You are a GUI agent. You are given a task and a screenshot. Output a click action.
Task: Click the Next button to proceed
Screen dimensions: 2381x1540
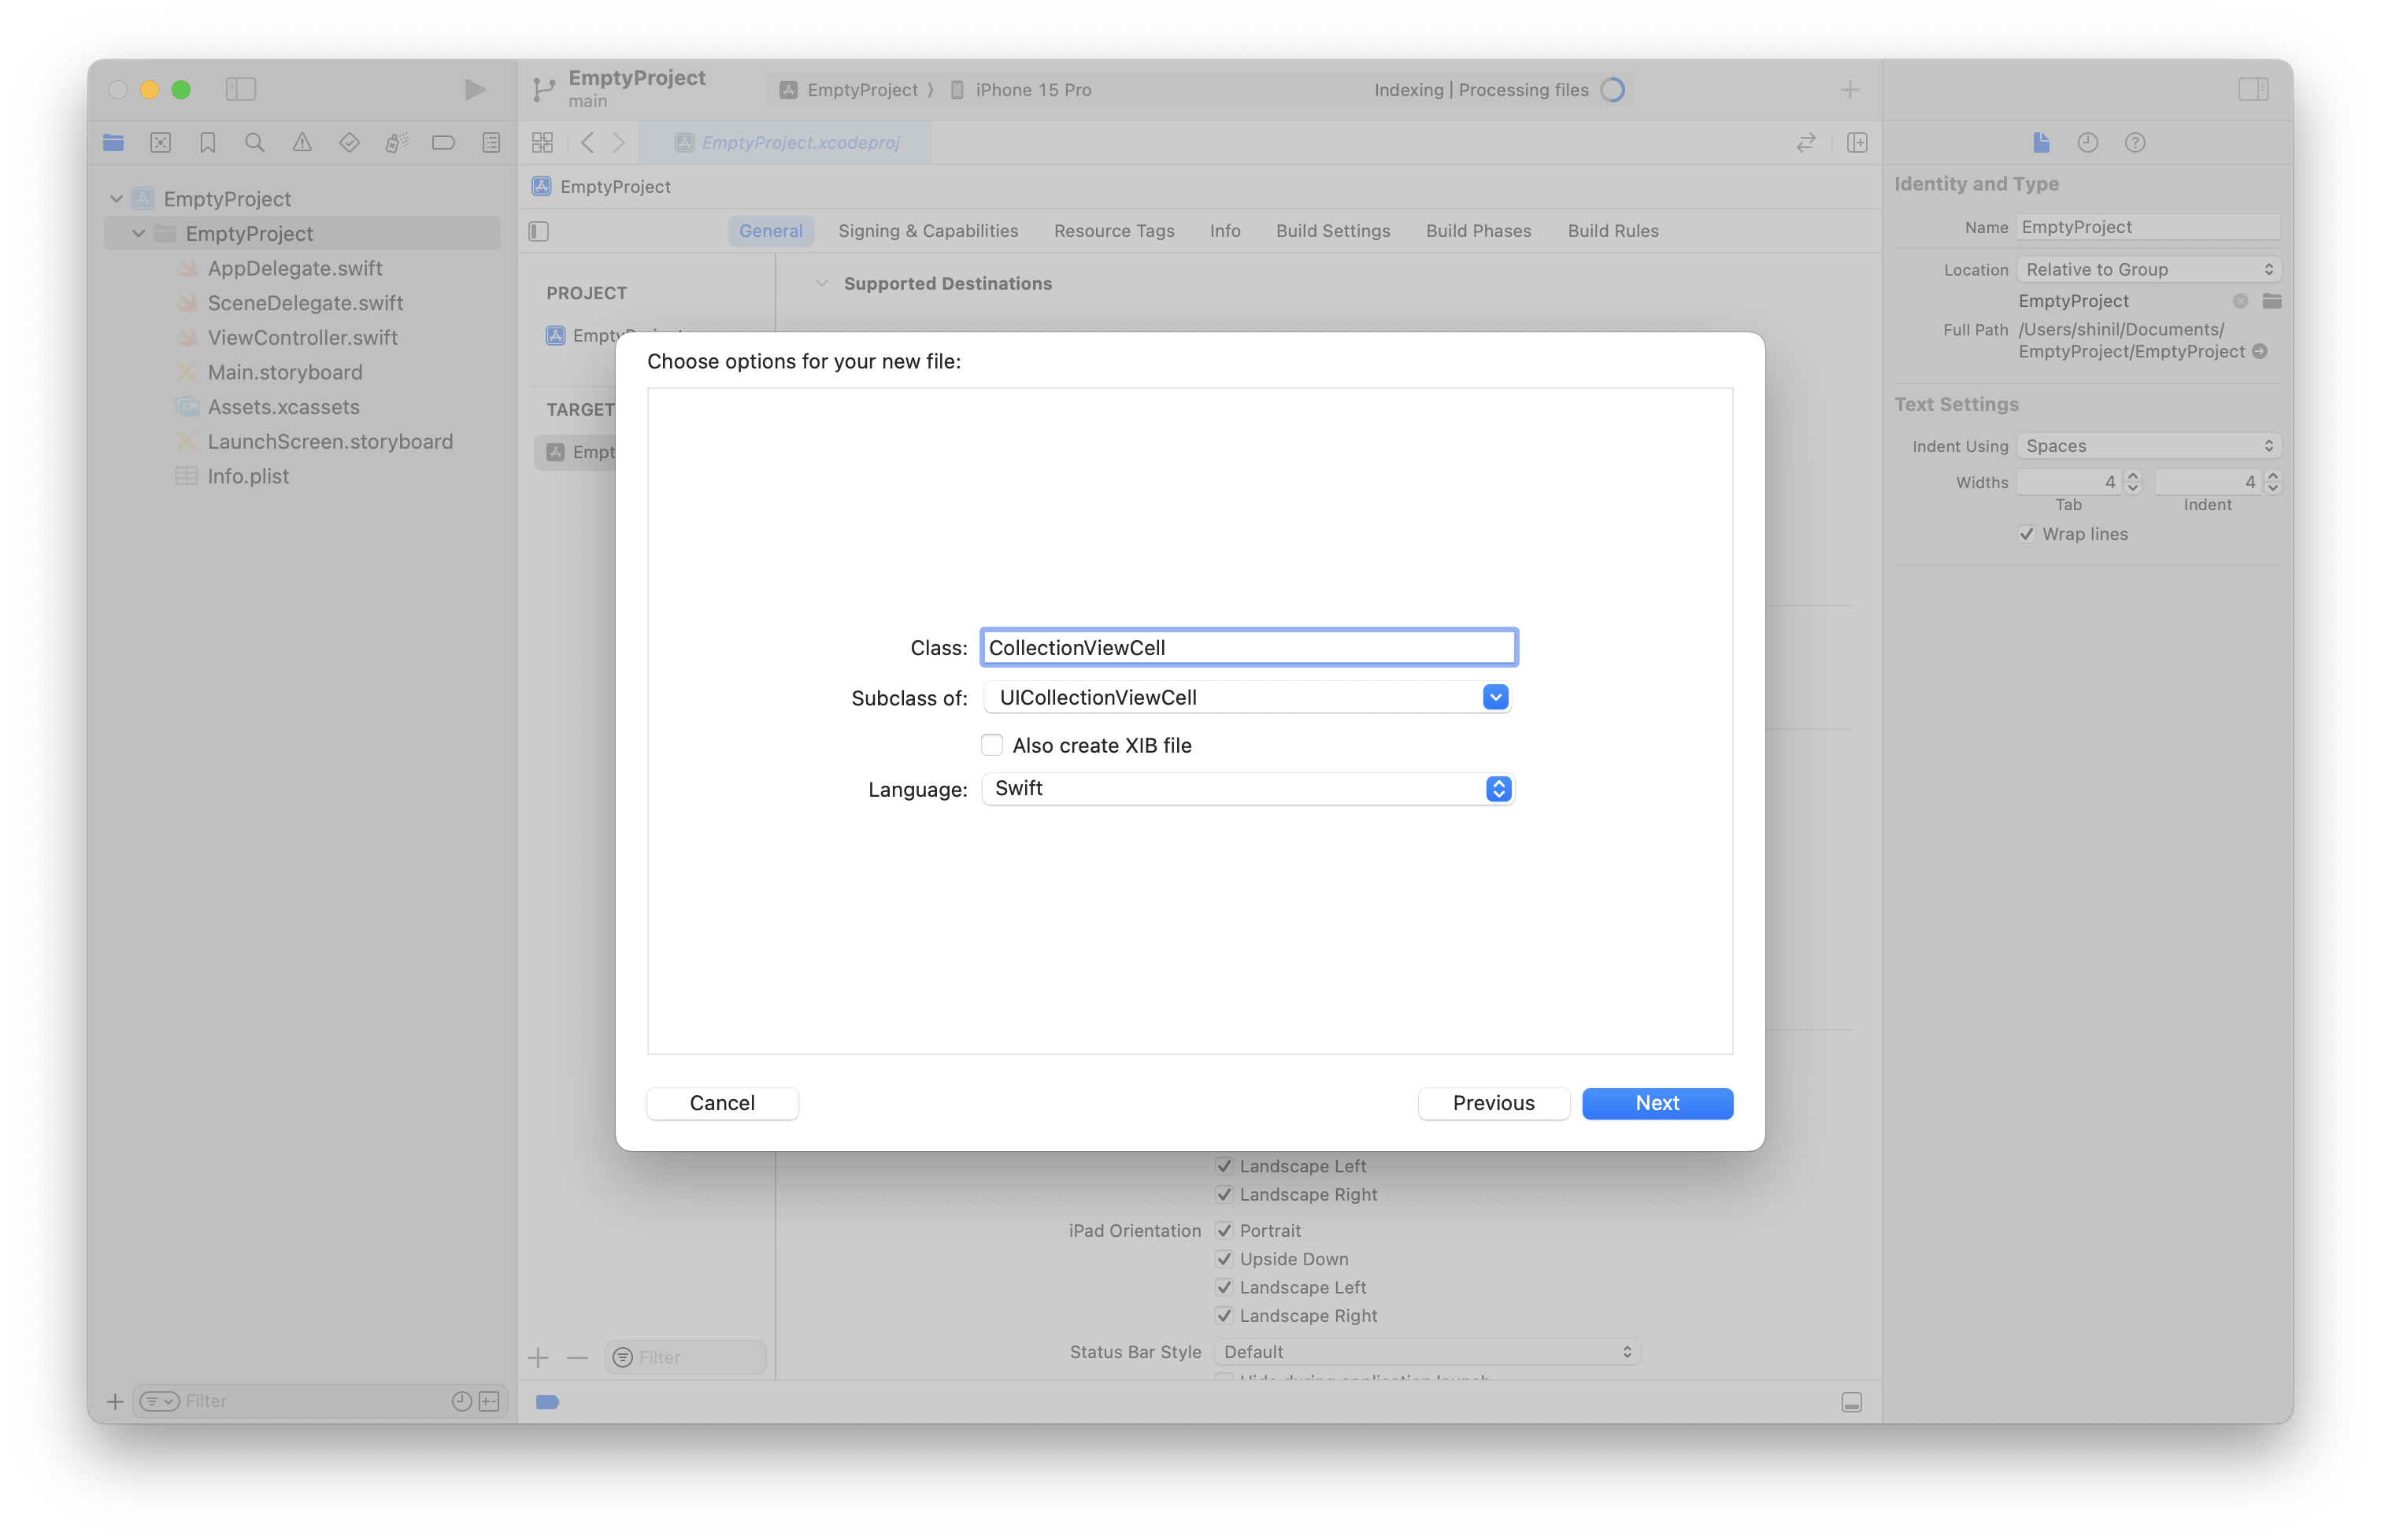click(x=1657, y=1102)
